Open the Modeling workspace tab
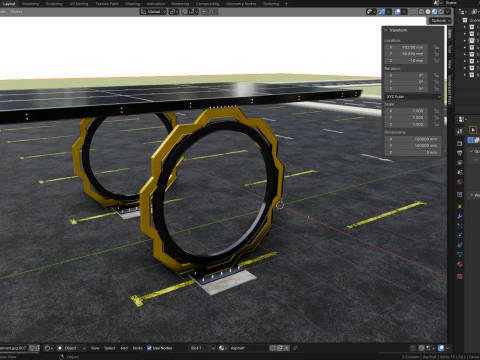 [x=30, y=4]
